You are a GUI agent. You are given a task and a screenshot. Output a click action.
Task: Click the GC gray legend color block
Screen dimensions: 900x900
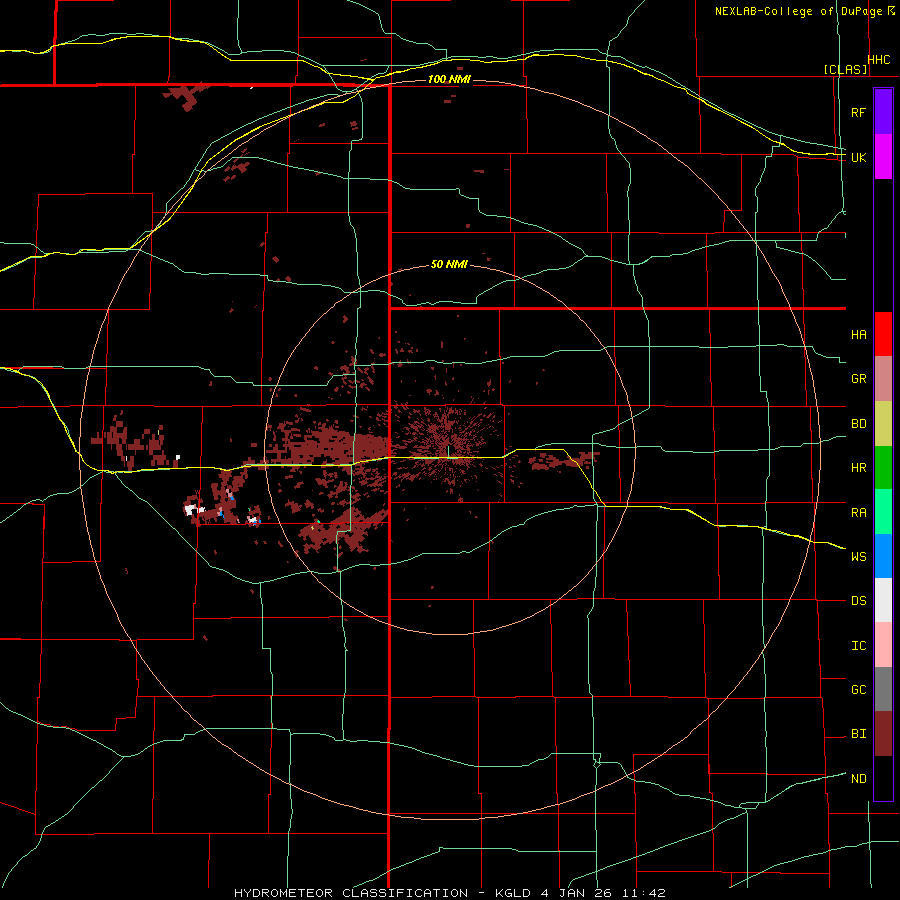pos(883,689)
